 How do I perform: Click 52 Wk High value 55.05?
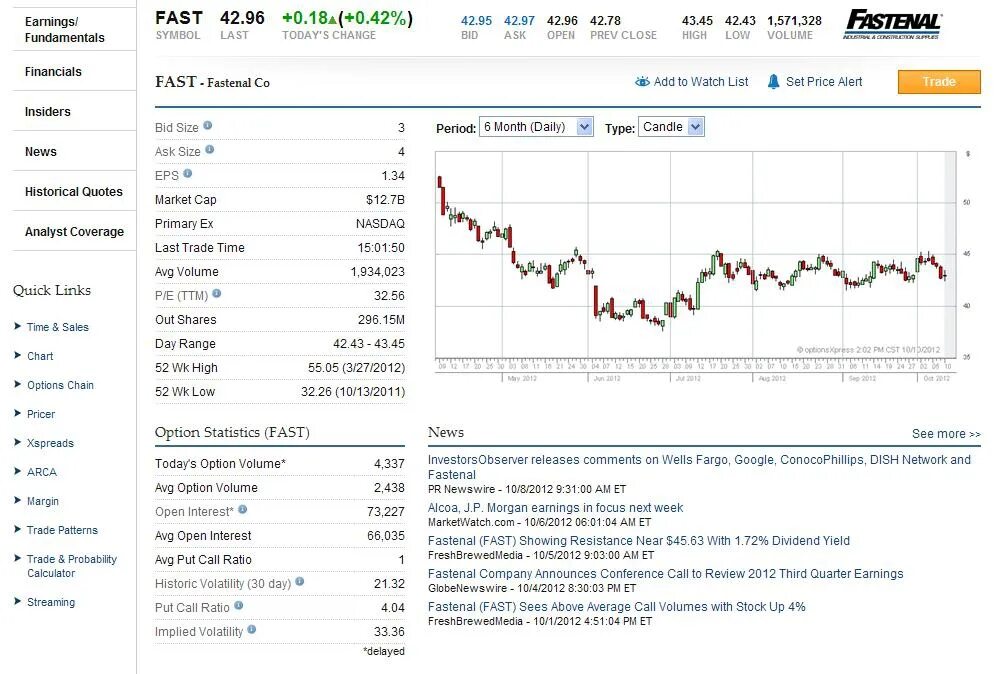[x=356, y=368]
